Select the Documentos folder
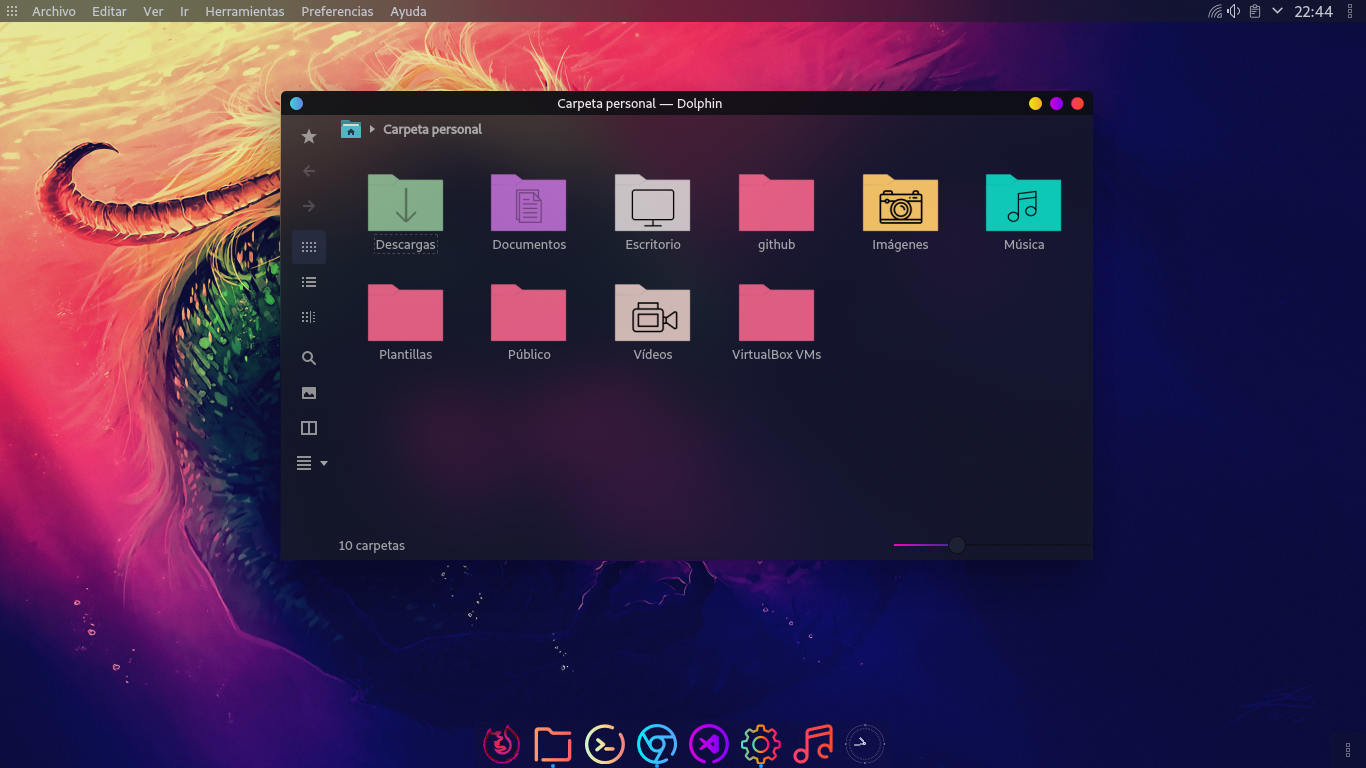Image resolution: width=1366 pixels, height=768 pixels. click(x=529, y=212)
